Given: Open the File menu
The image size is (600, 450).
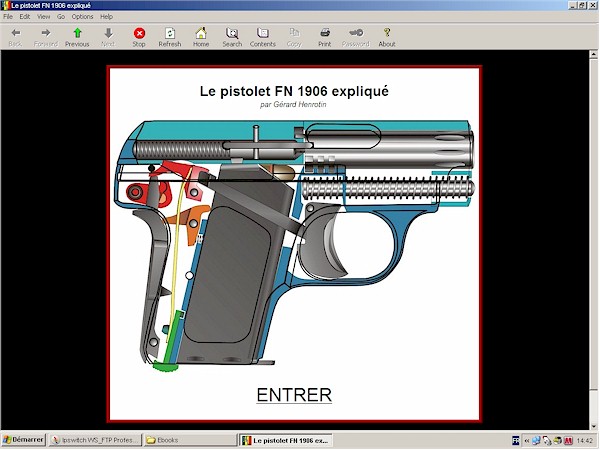Looking at the screenshot, I should [x=8, y=16].
